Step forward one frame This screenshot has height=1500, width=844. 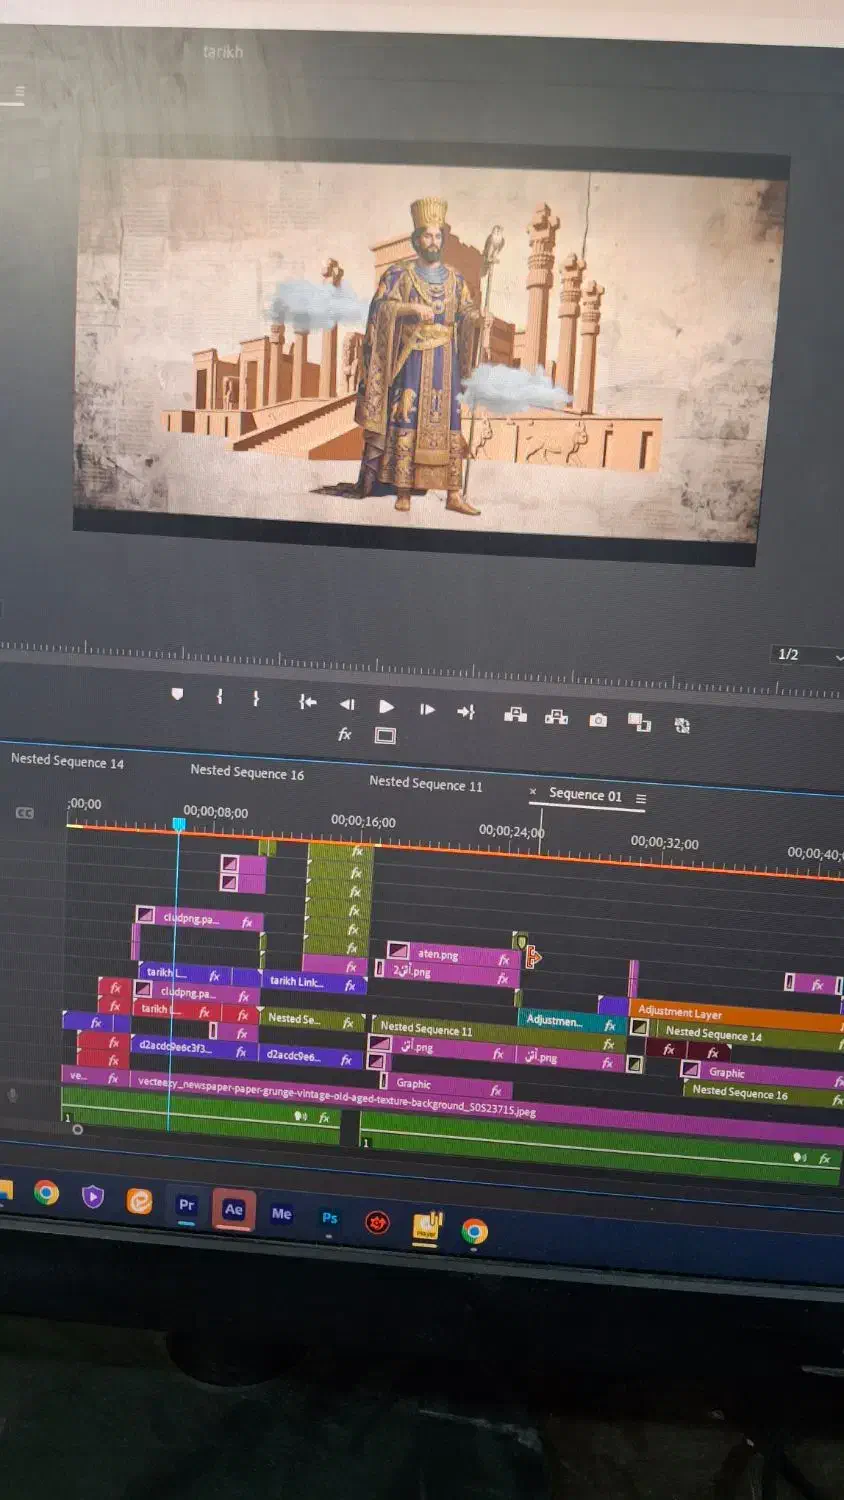click(x=427, y=709)
